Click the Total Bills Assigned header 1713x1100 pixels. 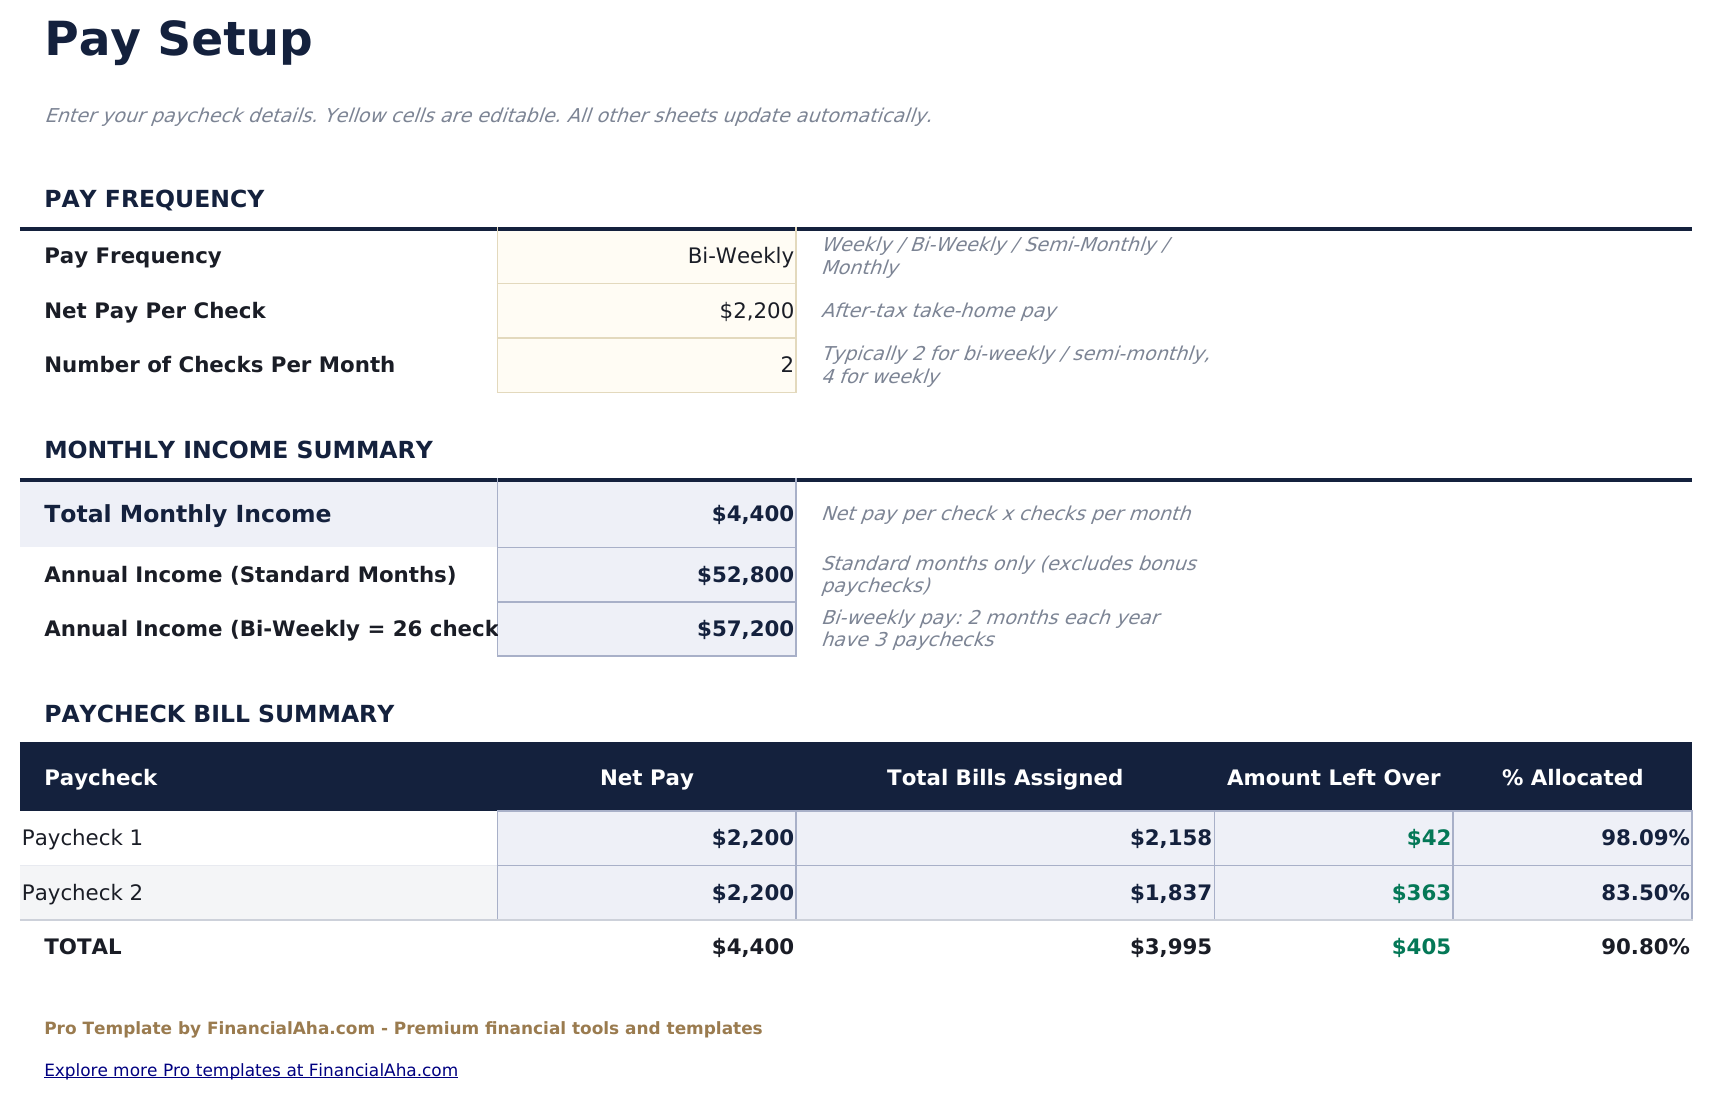click(x=1004, y=777)
